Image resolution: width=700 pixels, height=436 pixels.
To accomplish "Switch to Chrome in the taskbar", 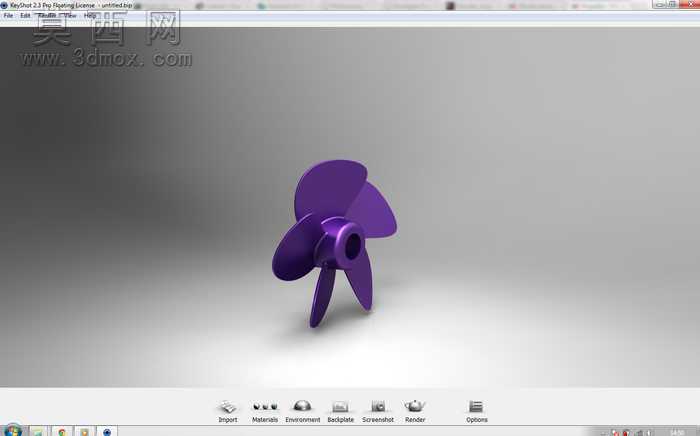I will (62, 432).
